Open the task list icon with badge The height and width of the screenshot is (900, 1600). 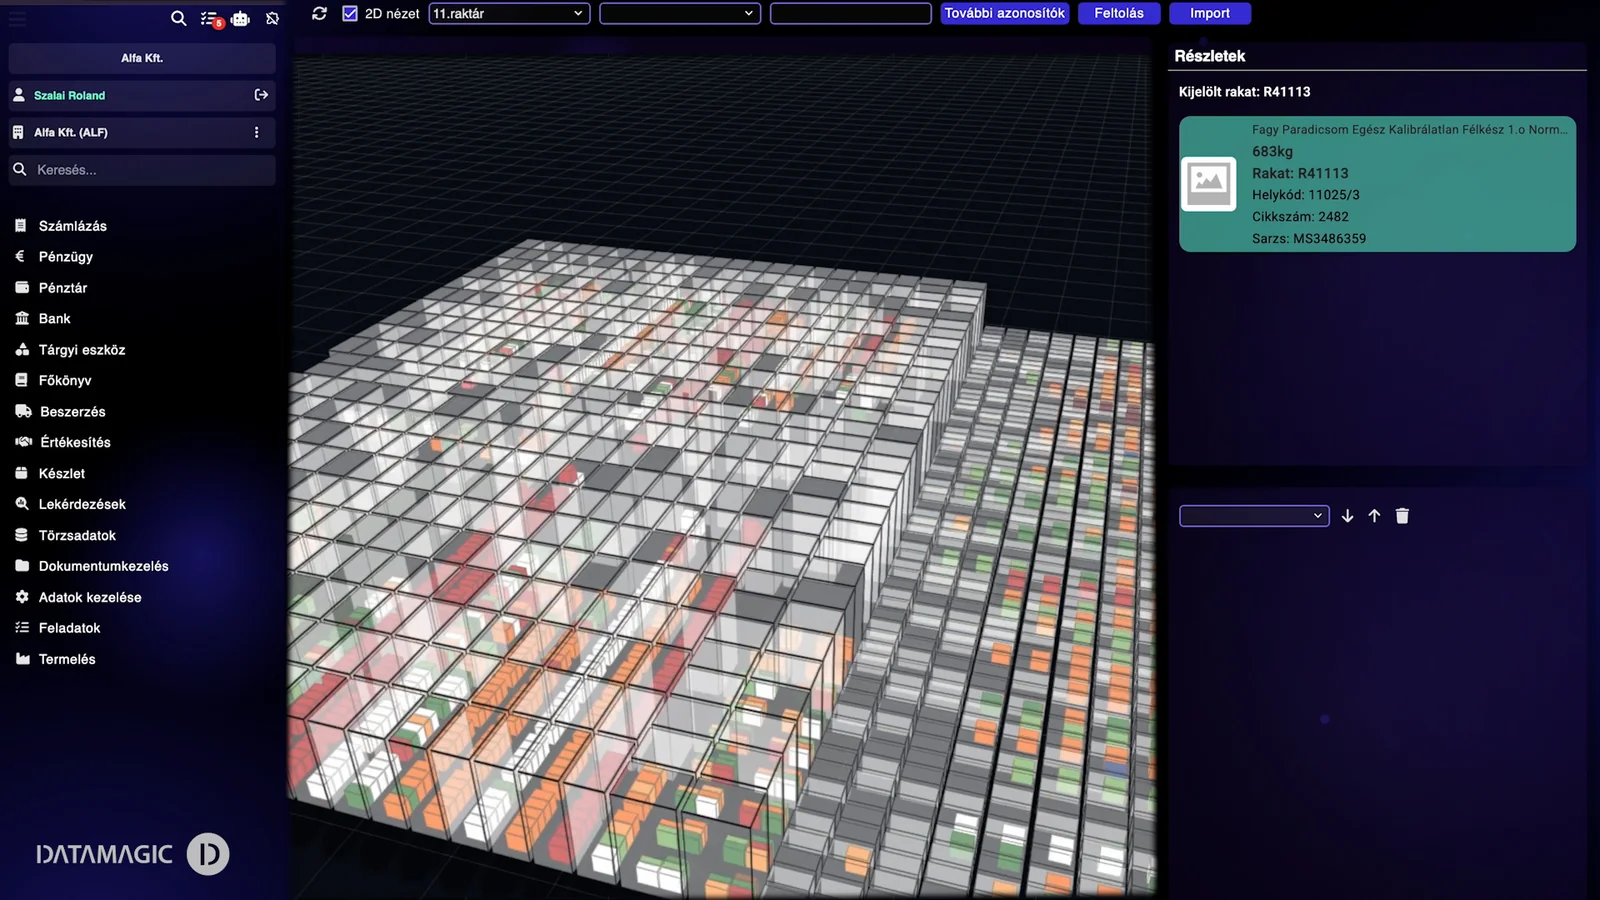click(210, 18)
